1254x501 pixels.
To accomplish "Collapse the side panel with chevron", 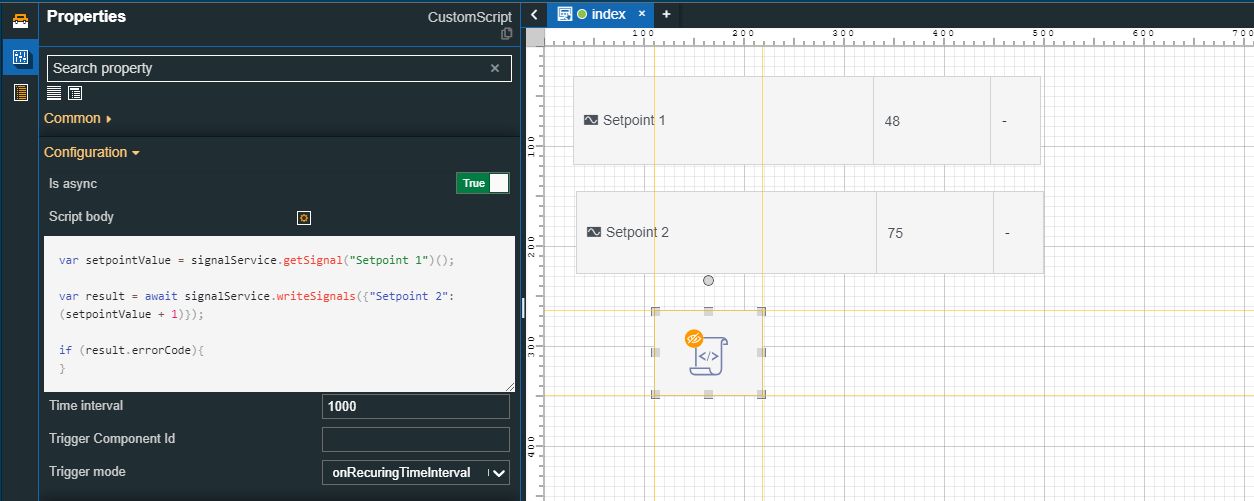I will 535,14.
